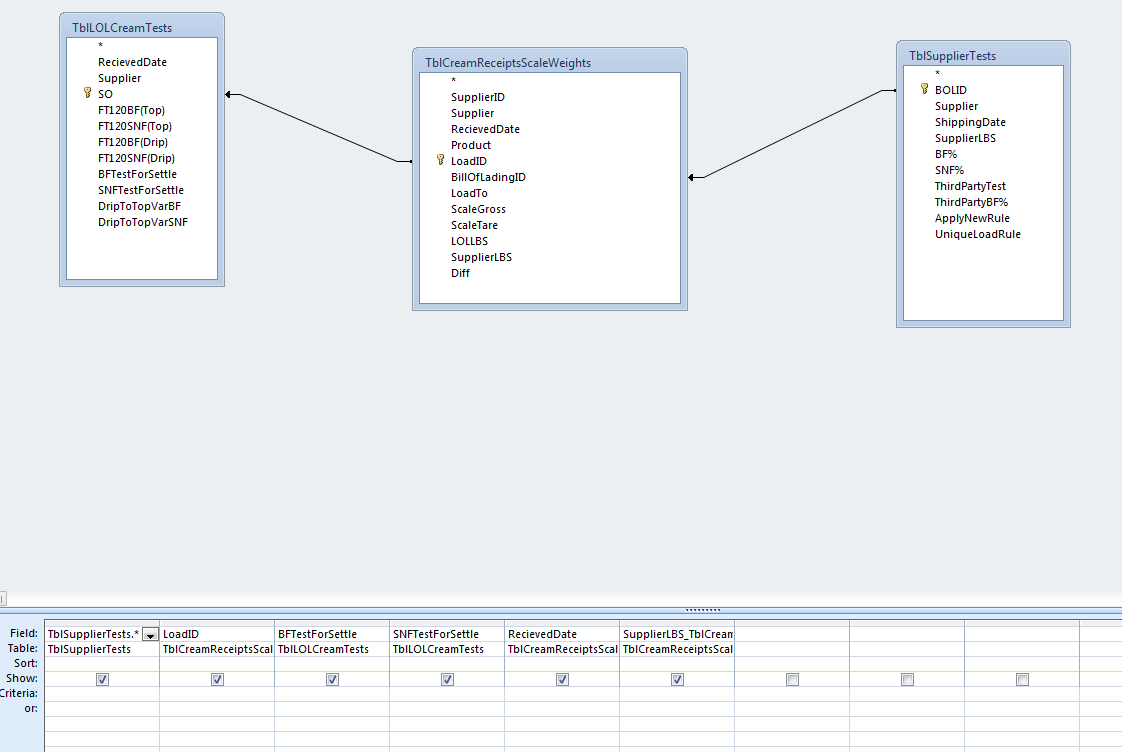This screenshot has height=752, width=1122.
Task: Select the BOLID field in TblSupplierTests
Action: (x=951, y=90)
